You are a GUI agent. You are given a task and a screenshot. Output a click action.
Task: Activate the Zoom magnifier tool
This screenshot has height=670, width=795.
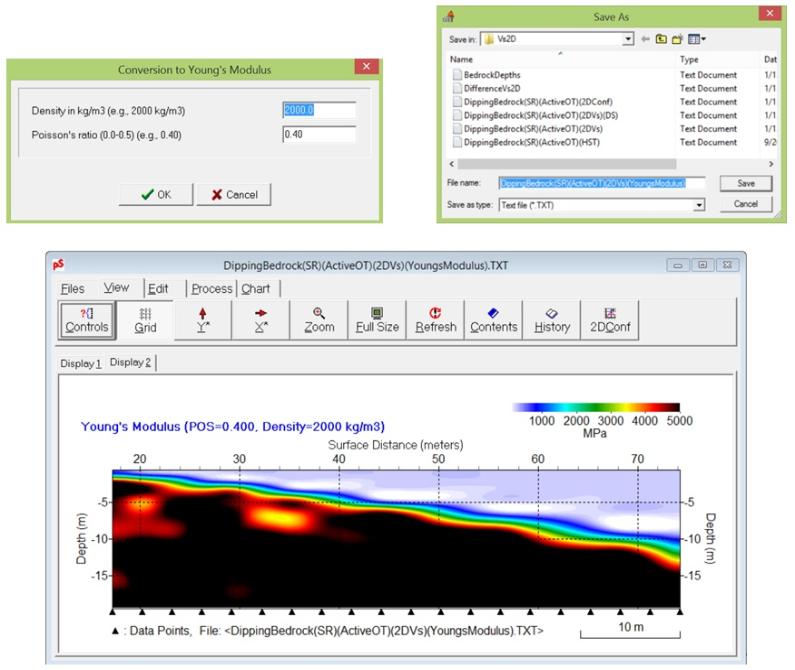pyautogui.click(x=319, y=319)
